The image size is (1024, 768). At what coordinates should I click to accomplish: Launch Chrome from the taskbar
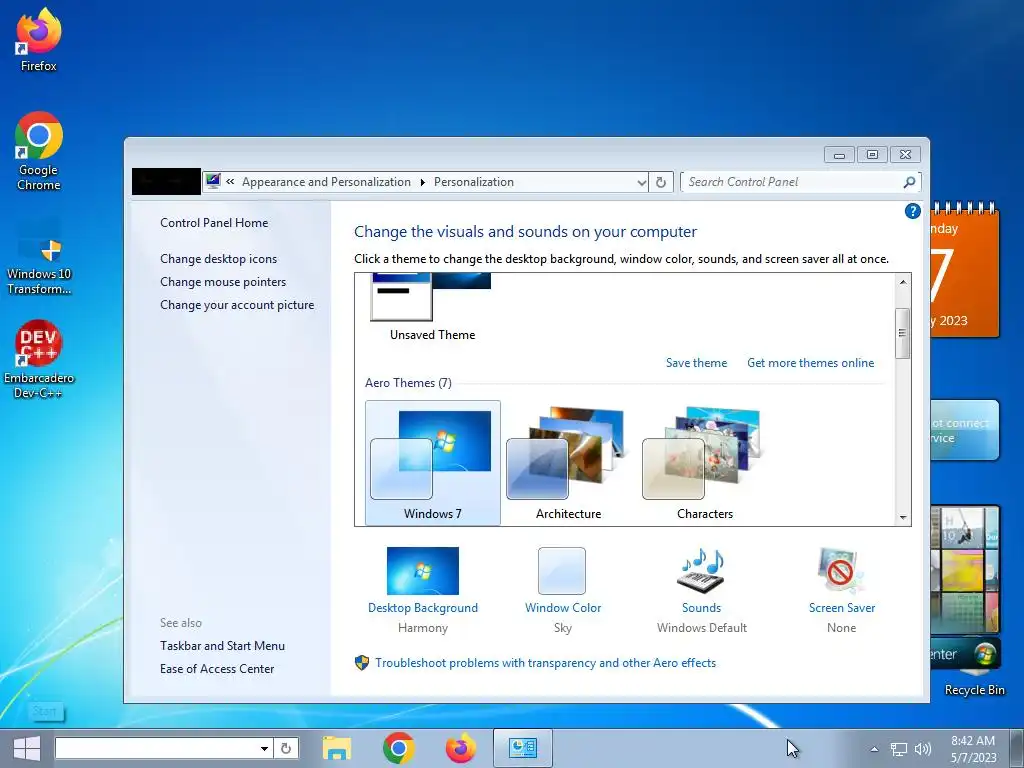(x=398, y=748)
